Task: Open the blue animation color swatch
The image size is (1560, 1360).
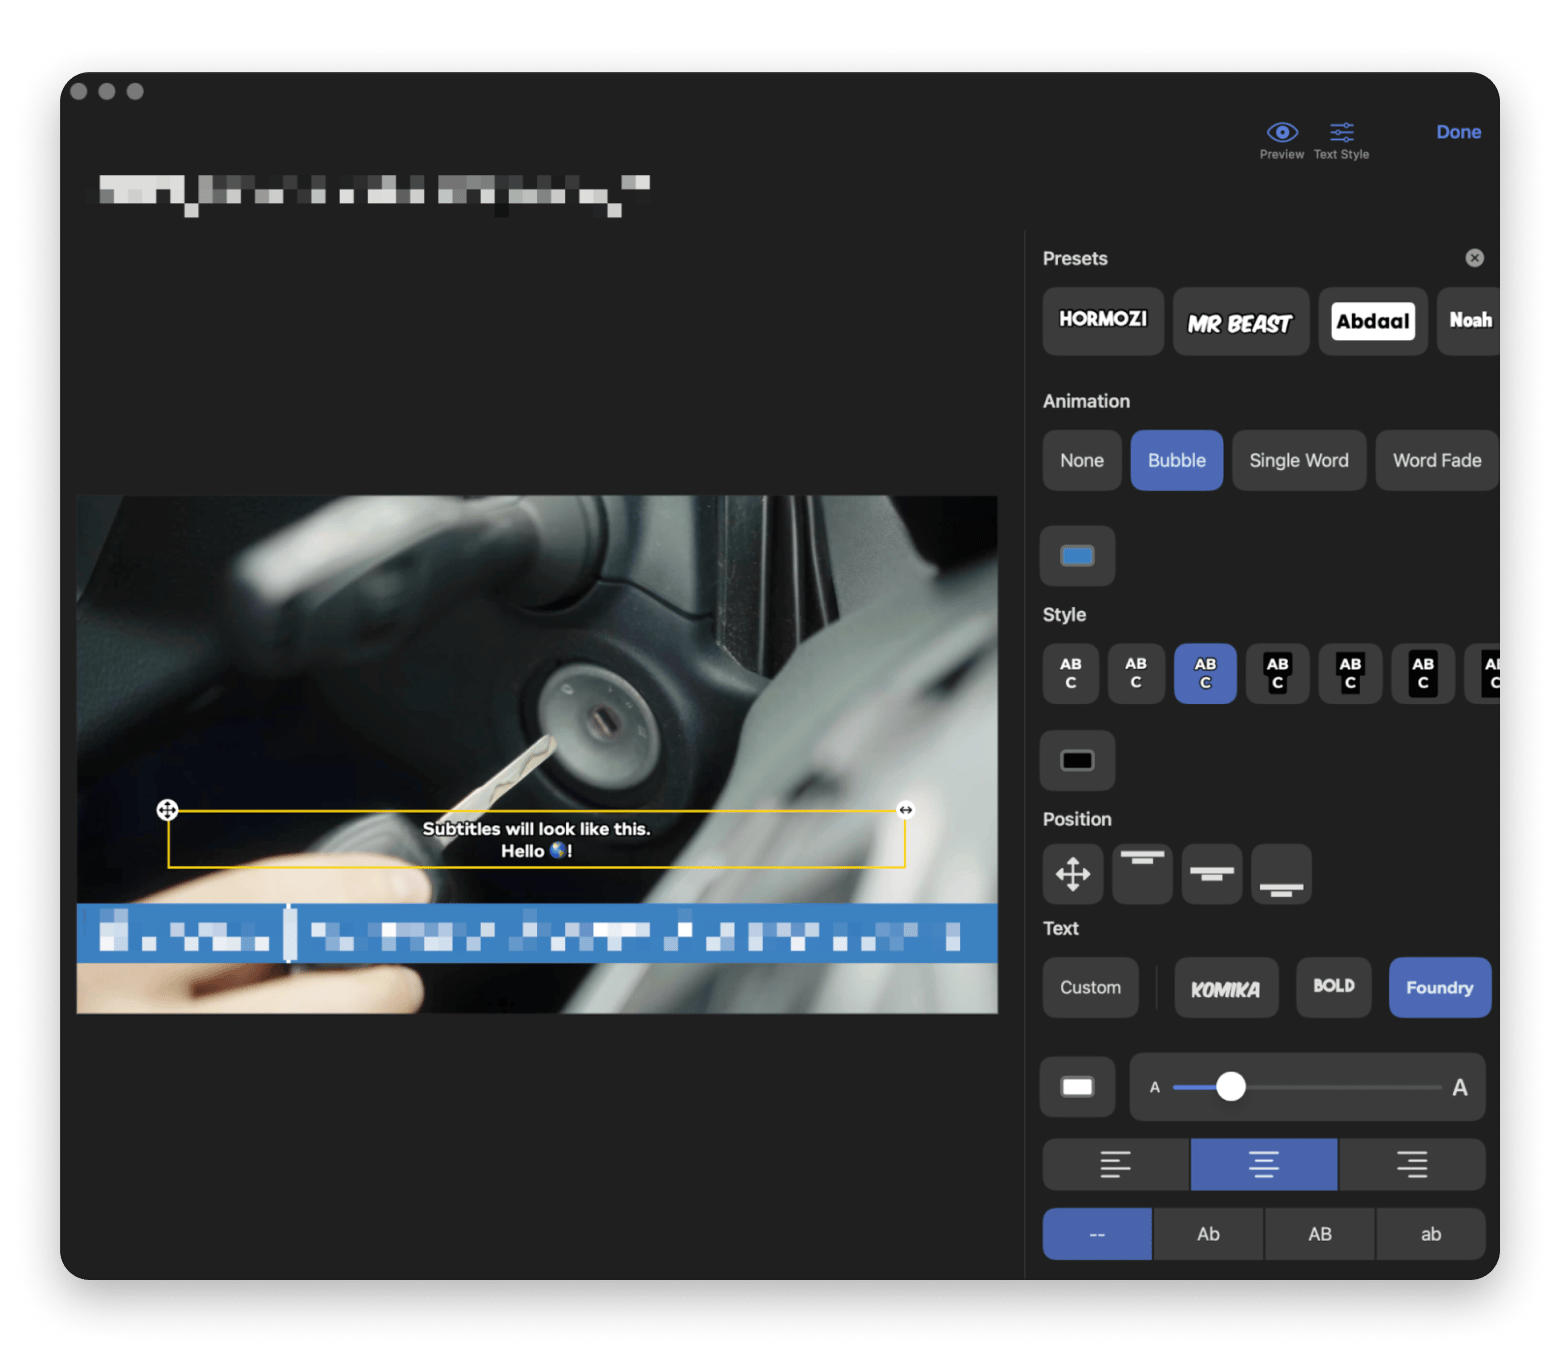Action: (x=1077, y=556)
